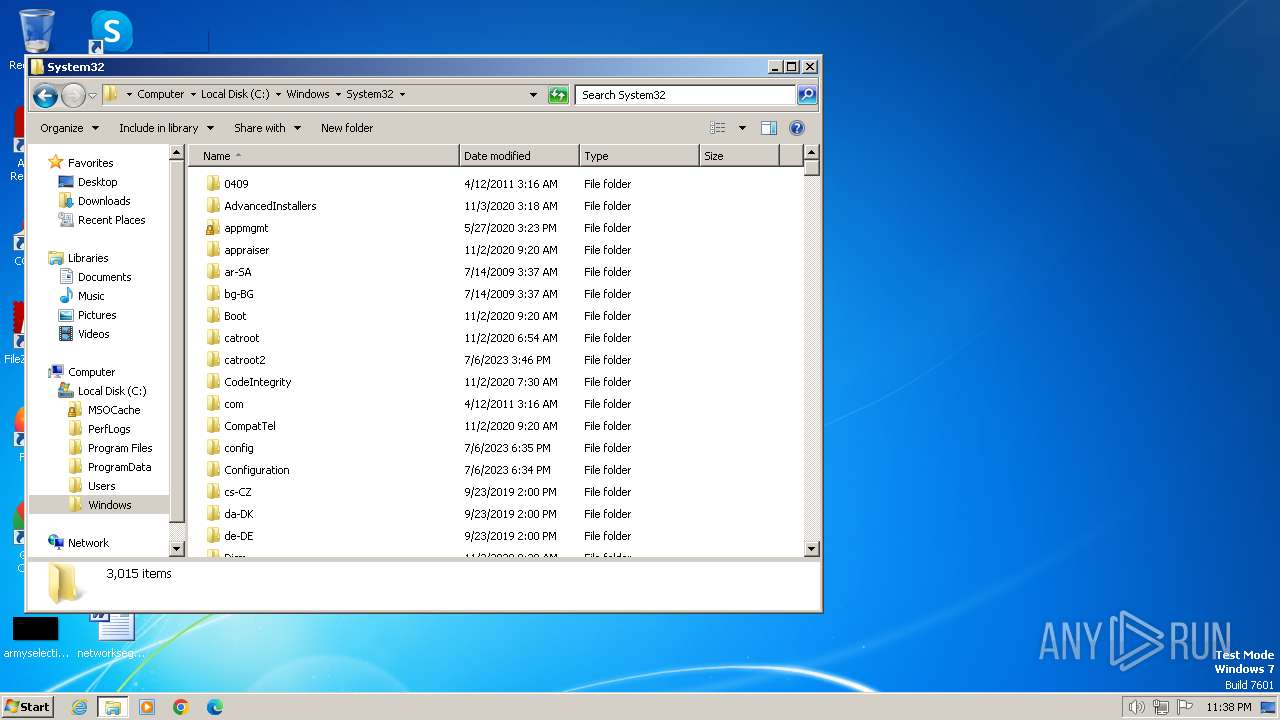Screen dimensions: 1280x720
Task: Select Windows in the address breadcrumb
Action: pos(308,94)
